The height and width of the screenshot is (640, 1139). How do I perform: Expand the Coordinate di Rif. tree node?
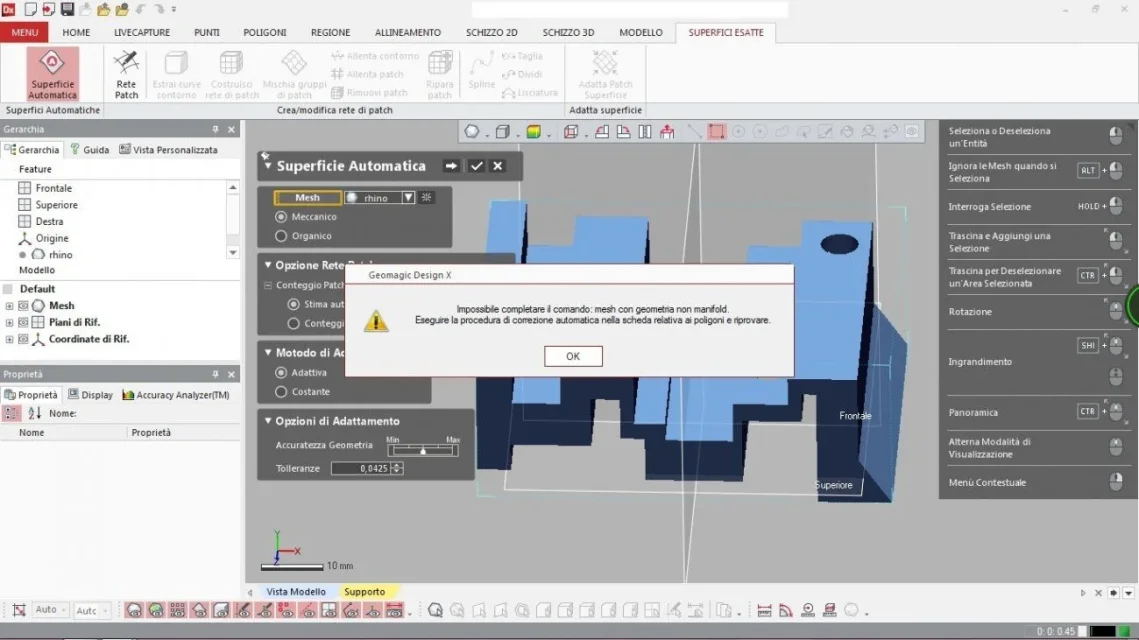pyautogui.click(x=9, y=339)
